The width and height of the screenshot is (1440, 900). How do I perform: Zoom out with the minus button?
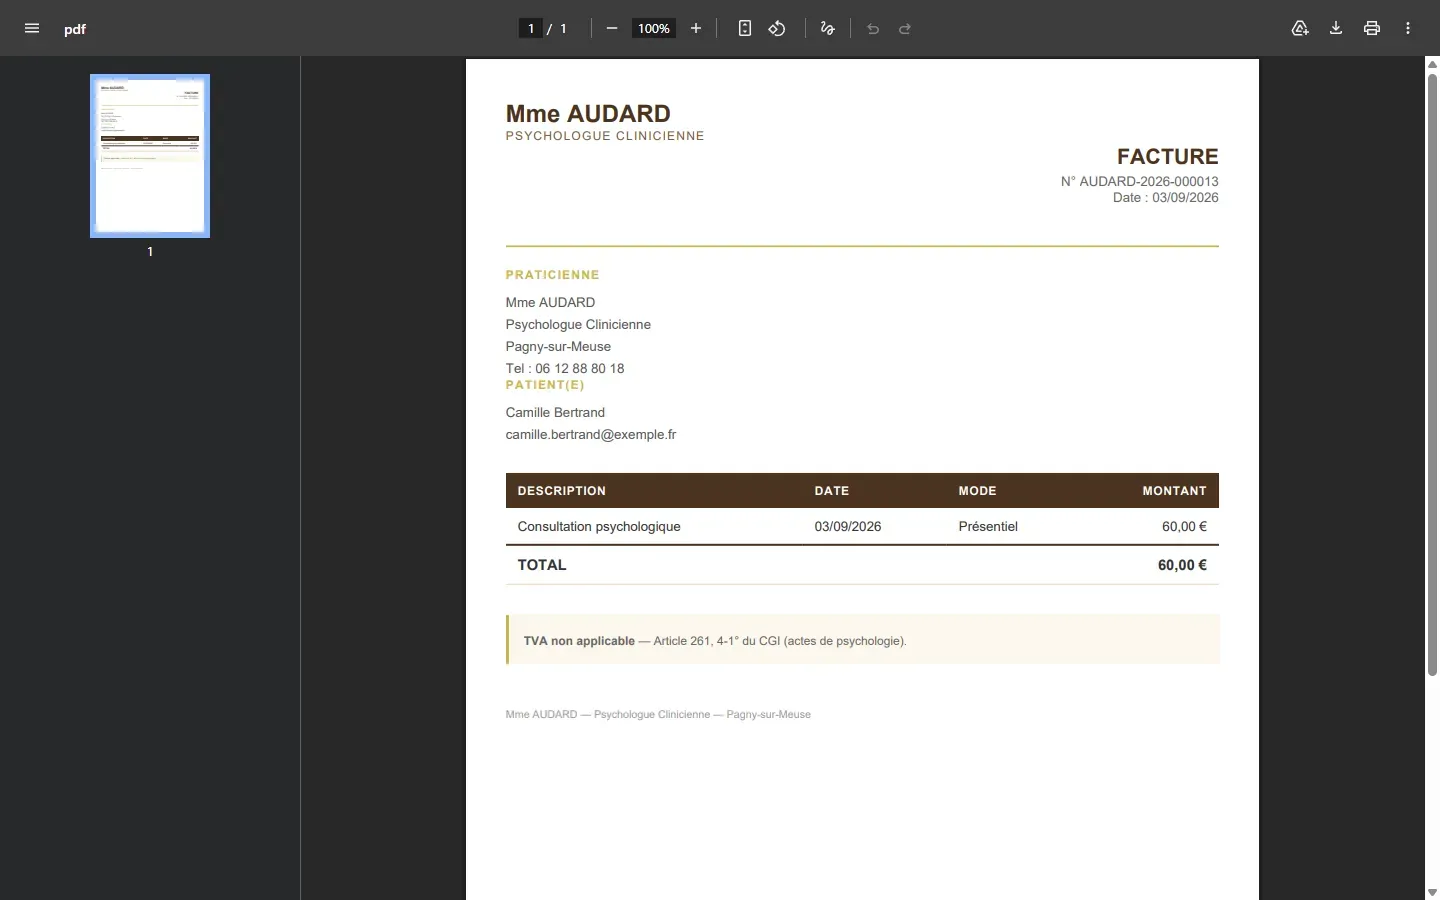click(612, 28)
